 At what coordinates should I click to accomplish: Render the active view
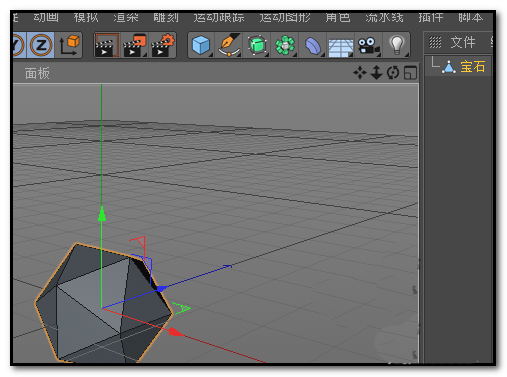[x=106, y=45]
